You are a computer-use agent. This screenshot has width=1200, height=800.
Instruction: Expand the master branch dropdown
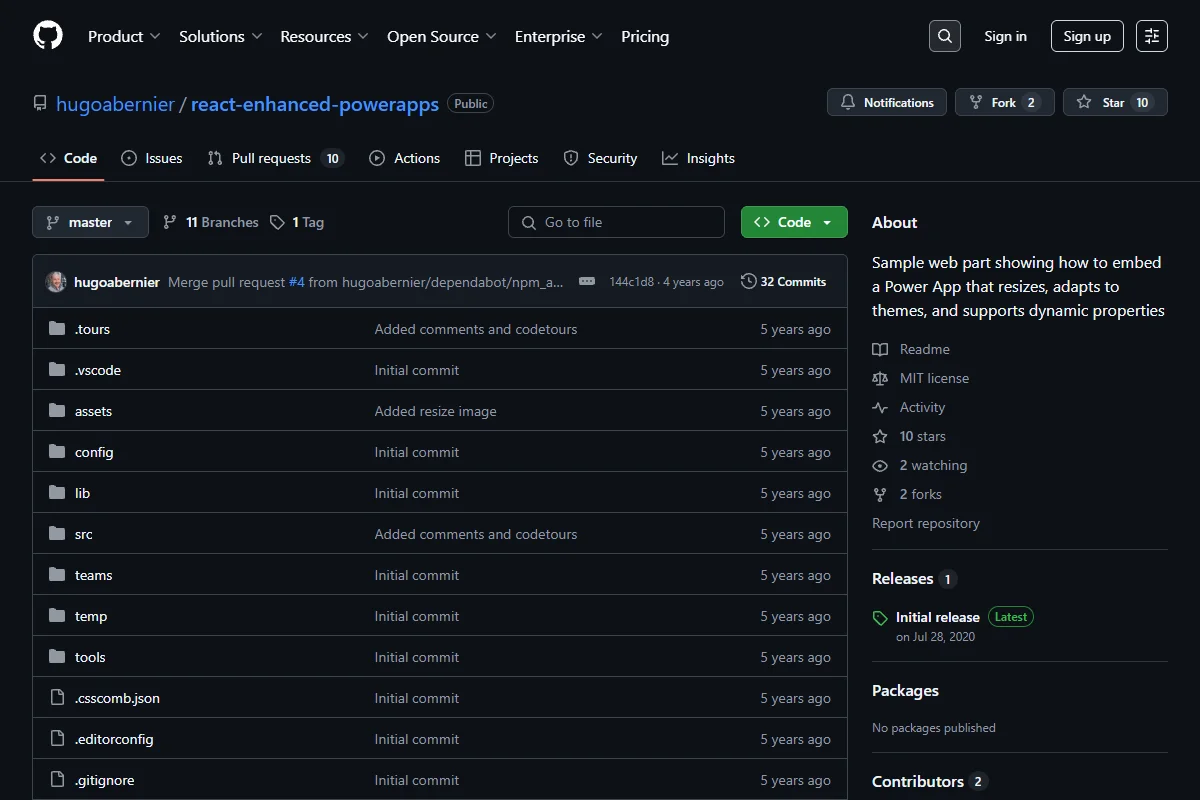[x=90, y=222]
